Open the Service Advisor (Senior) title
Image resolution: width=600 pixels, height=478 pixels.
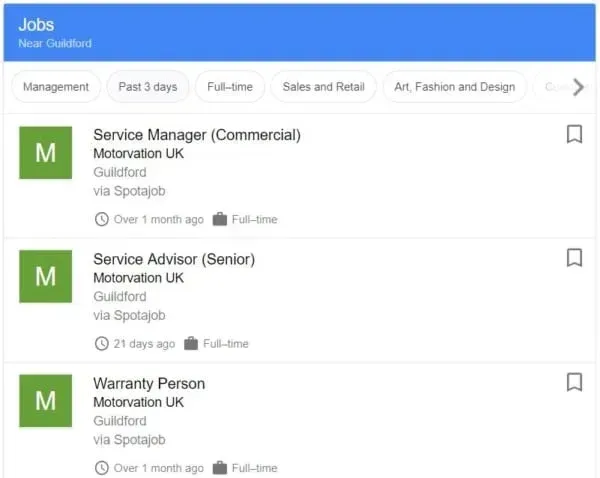tap(174, 259)
